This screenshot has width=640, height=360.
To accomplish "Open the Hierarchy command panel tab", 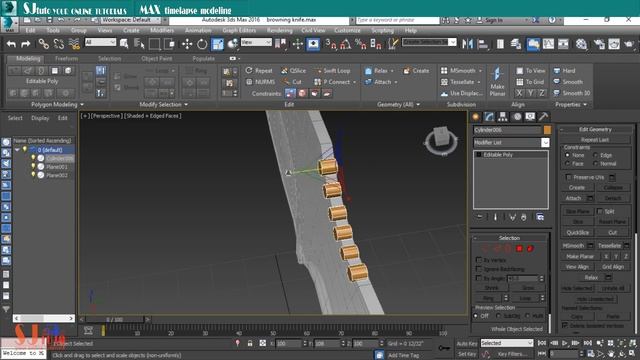I will [503, 117].
